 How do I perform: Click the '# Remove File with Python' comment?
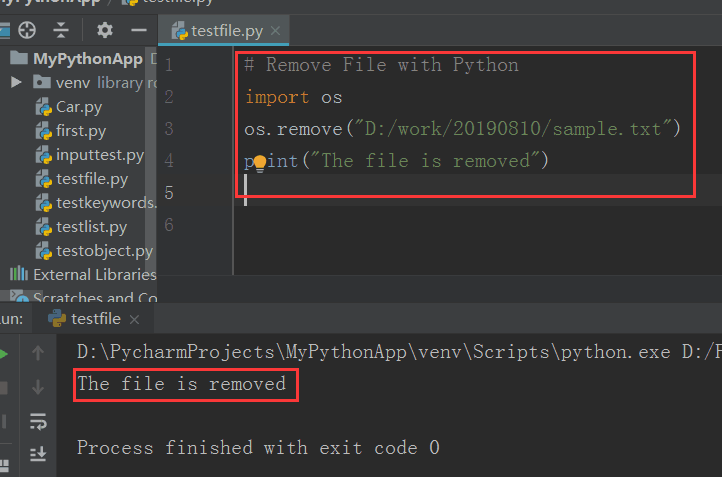point(381,65)
